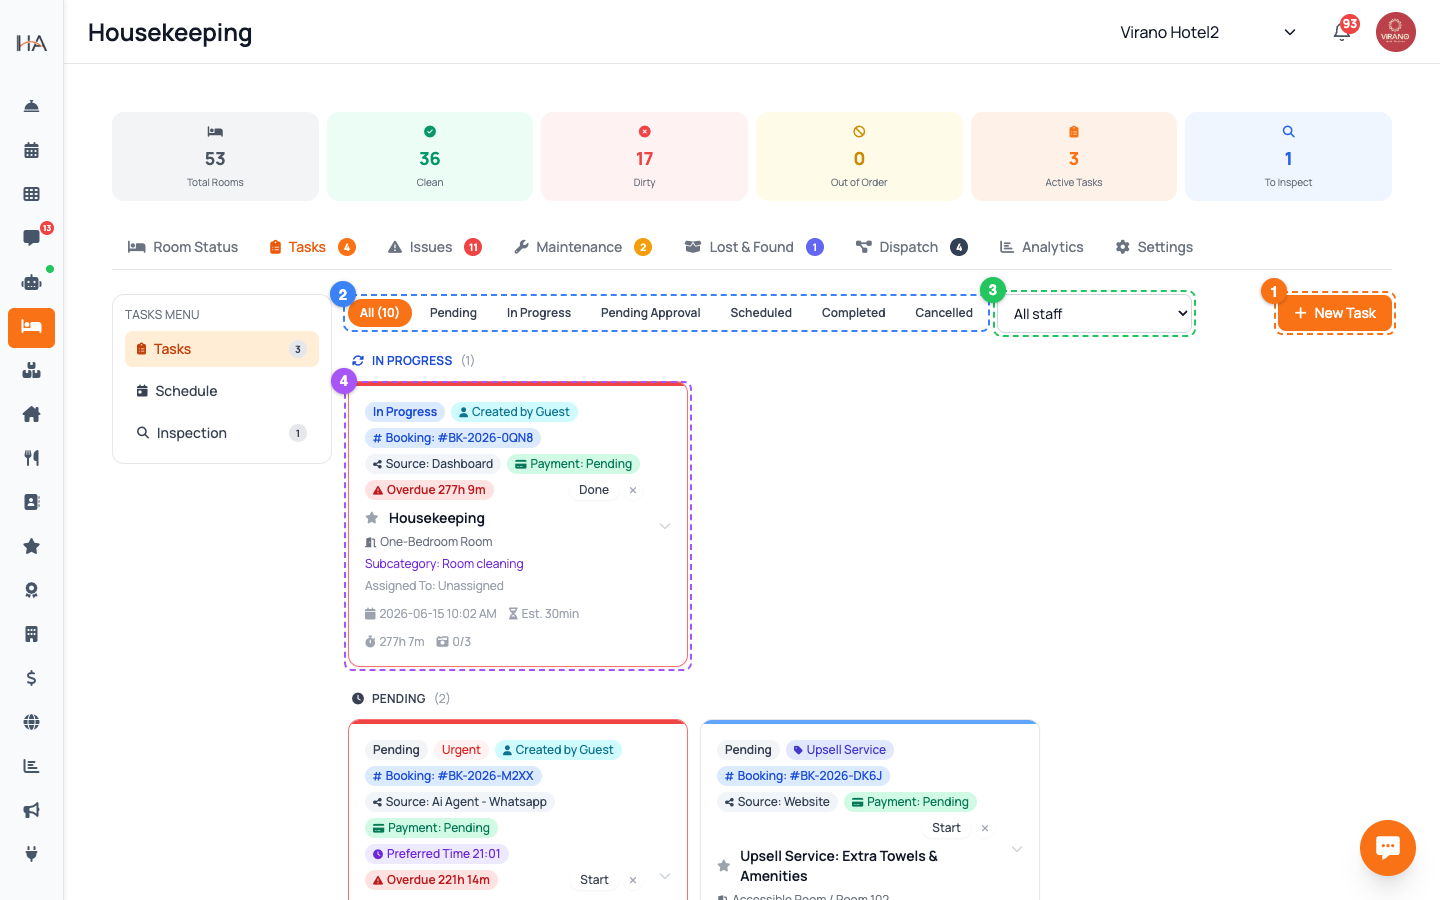Open the restaurant utensils sidebar icon
The image size is (1440, 900).
tap(31, 458)
